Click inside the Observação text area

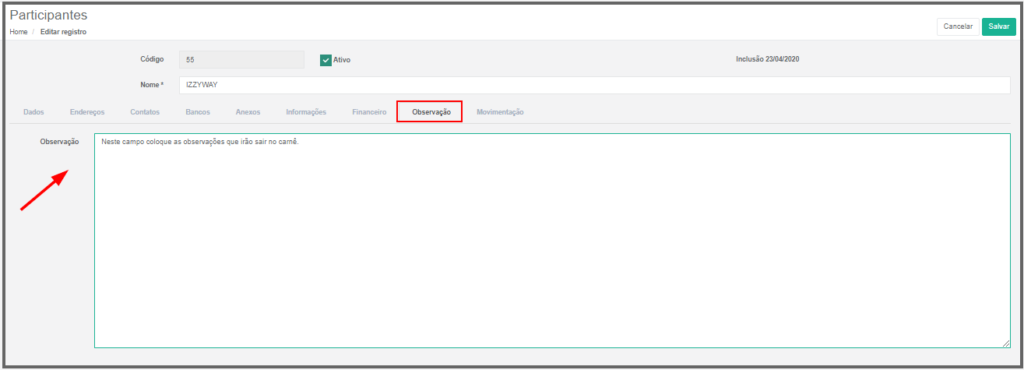coord(552,241)
